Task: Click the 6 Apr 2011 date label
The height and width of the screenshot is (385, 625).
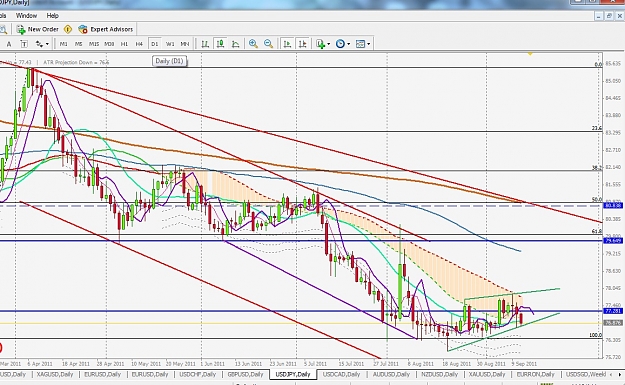Action: (40, 364)
